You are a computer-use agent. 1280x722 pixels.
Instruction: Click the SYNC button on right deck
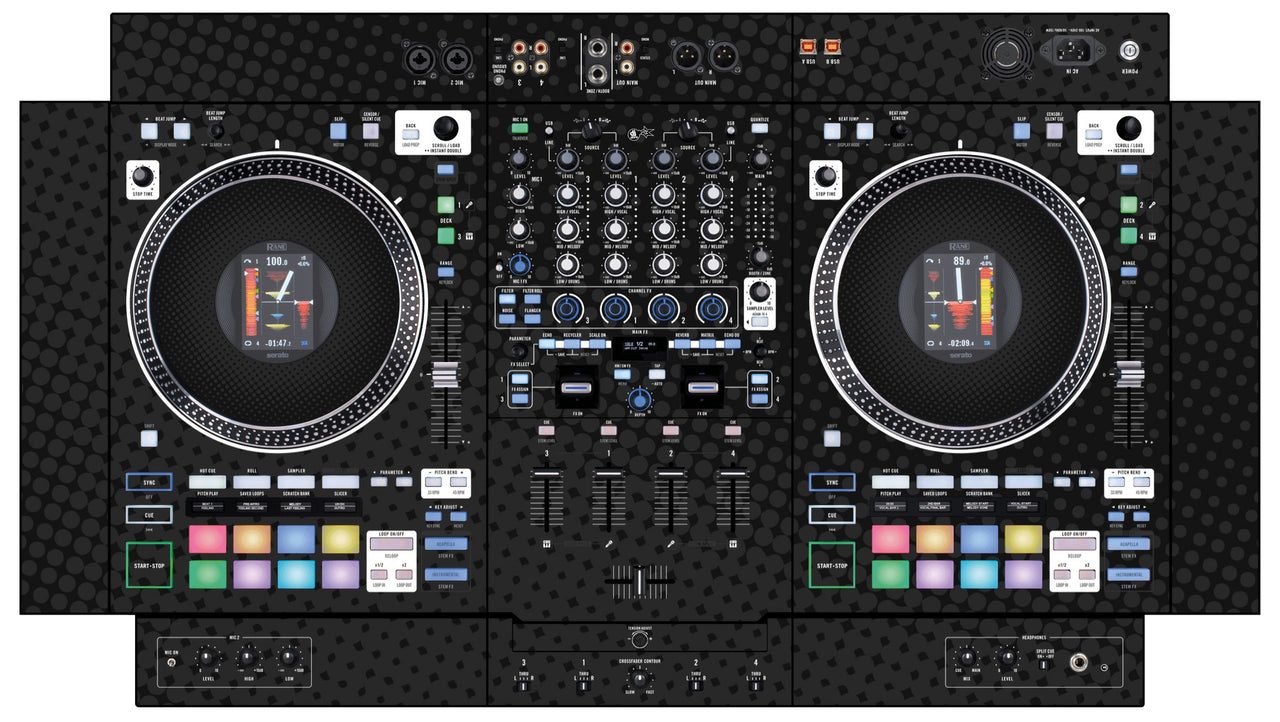click(x=832, y=482)
